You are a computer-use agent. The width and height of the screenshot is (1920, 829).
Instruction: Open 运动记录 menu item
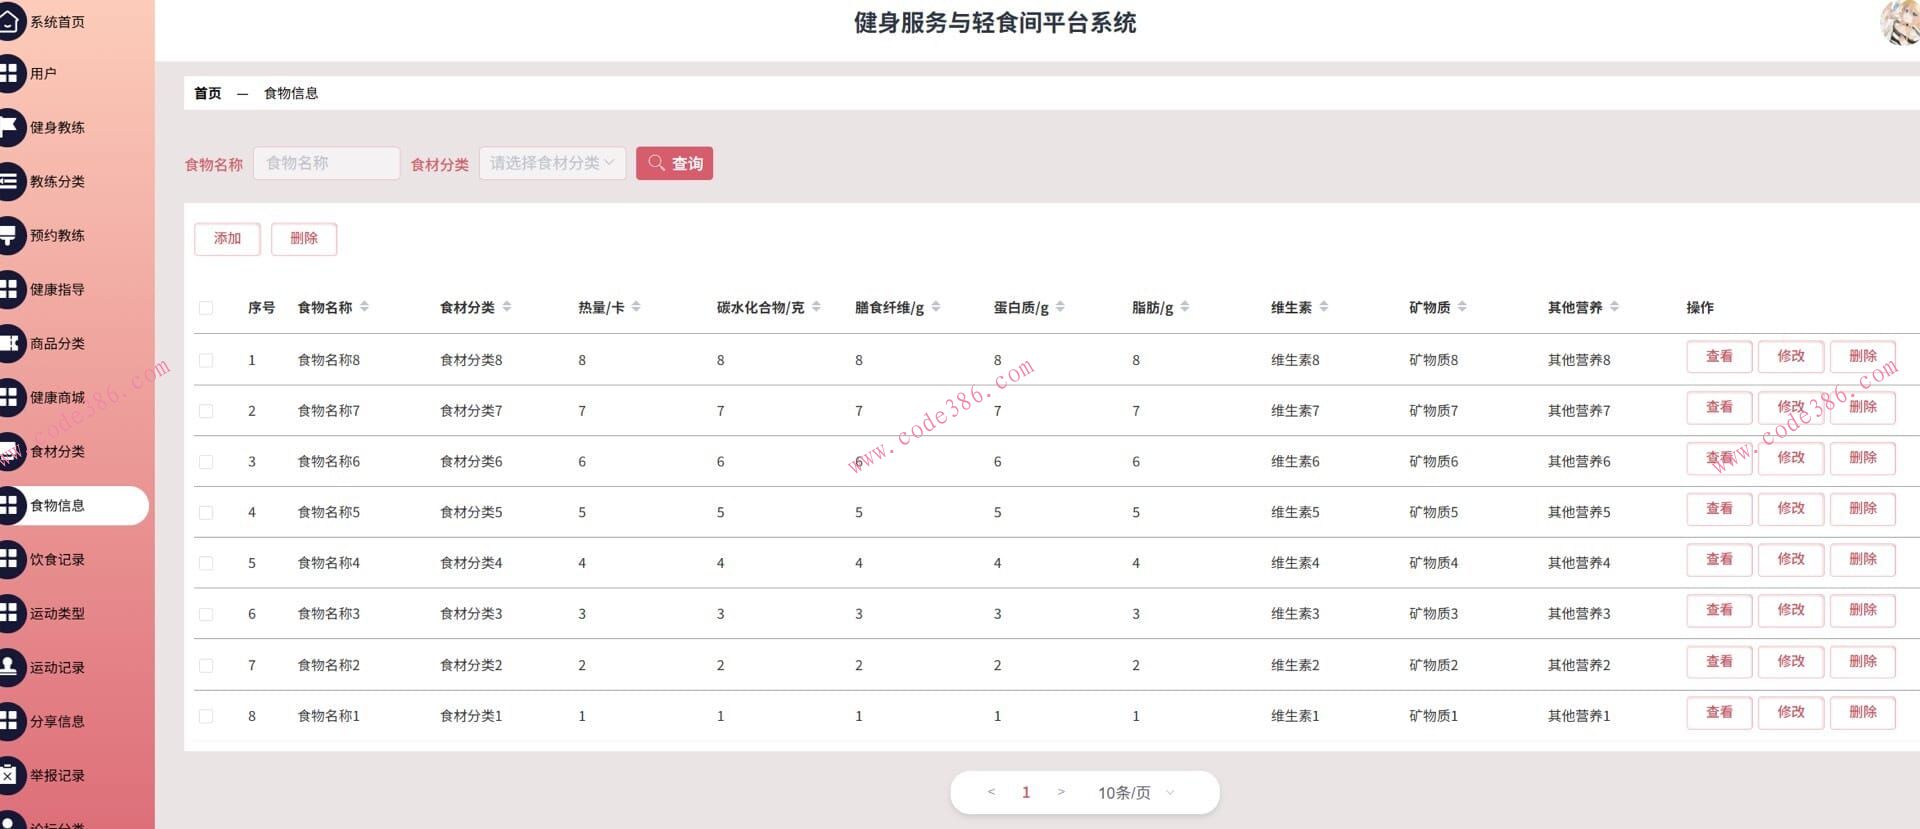tap(57, 667)
